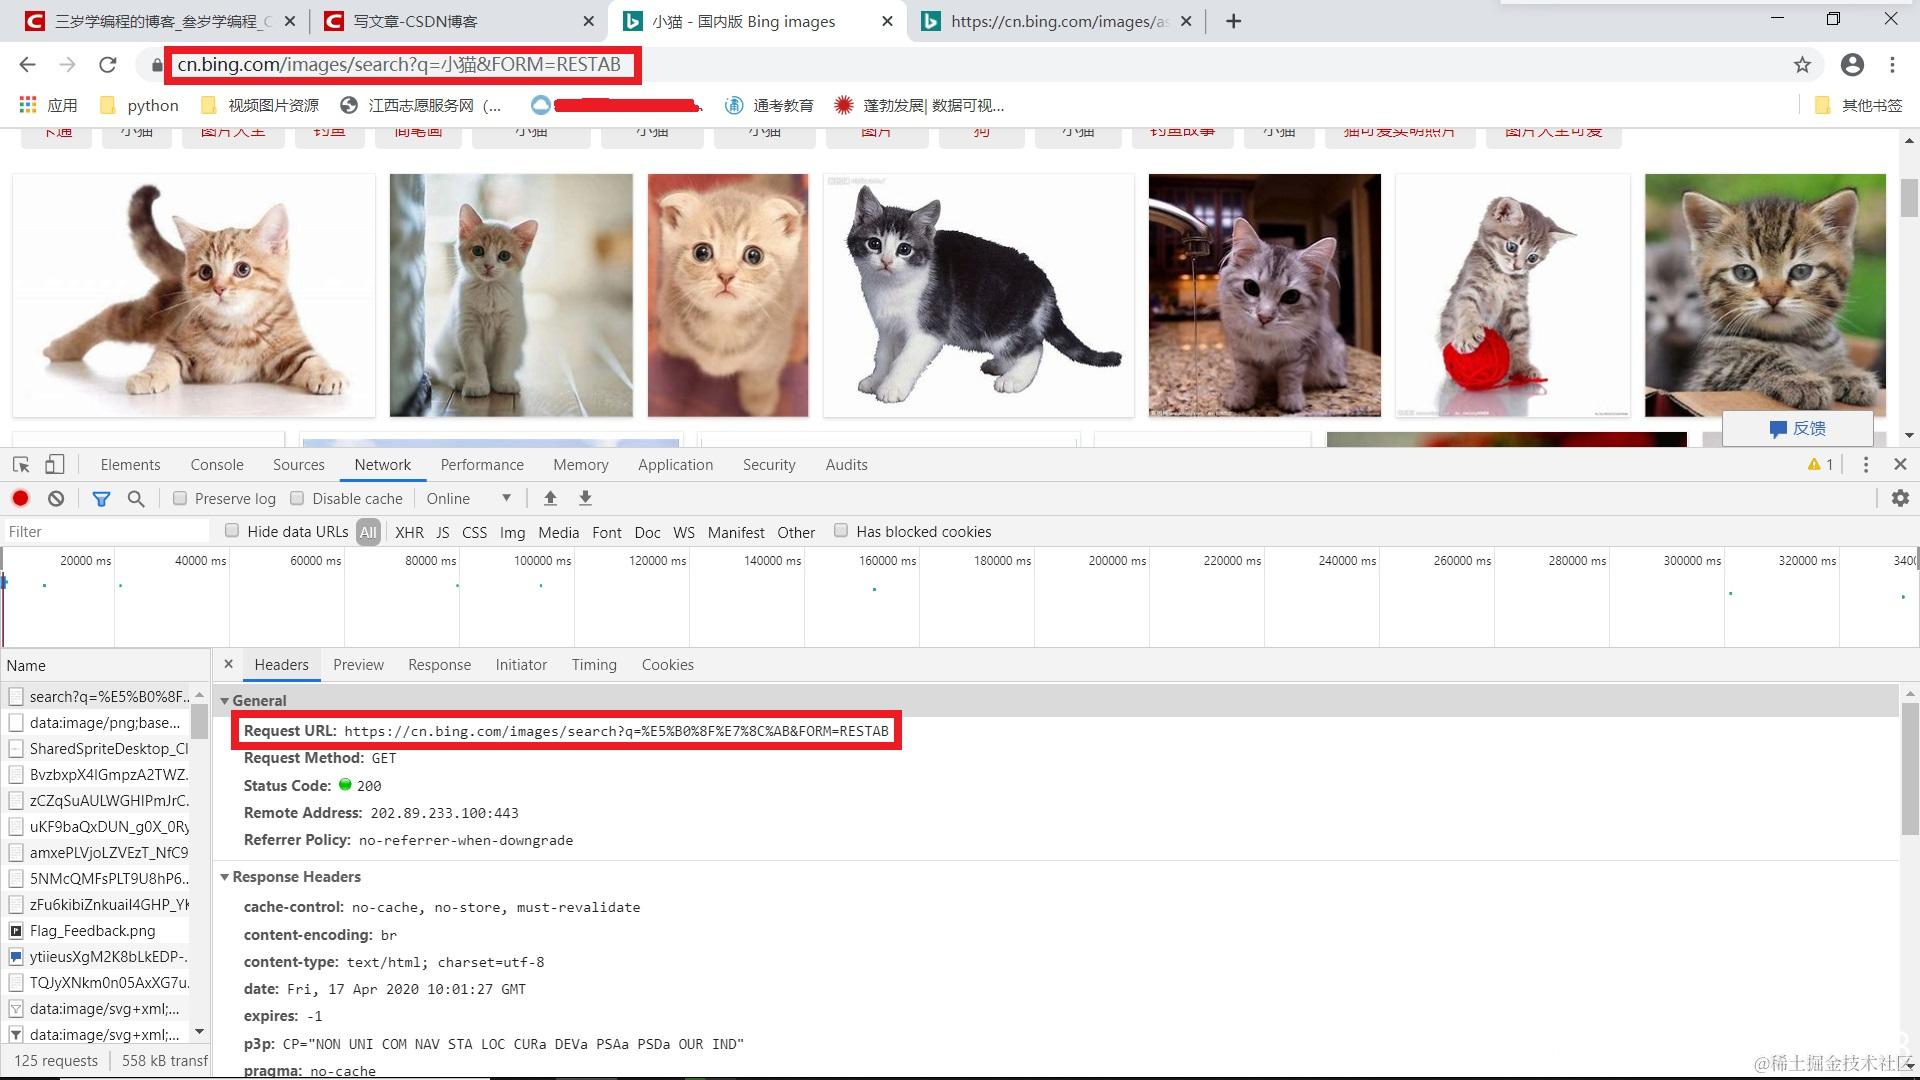Open the Preview tab of request
This screenshot has width=1920, height=1080.
point(358,665)
